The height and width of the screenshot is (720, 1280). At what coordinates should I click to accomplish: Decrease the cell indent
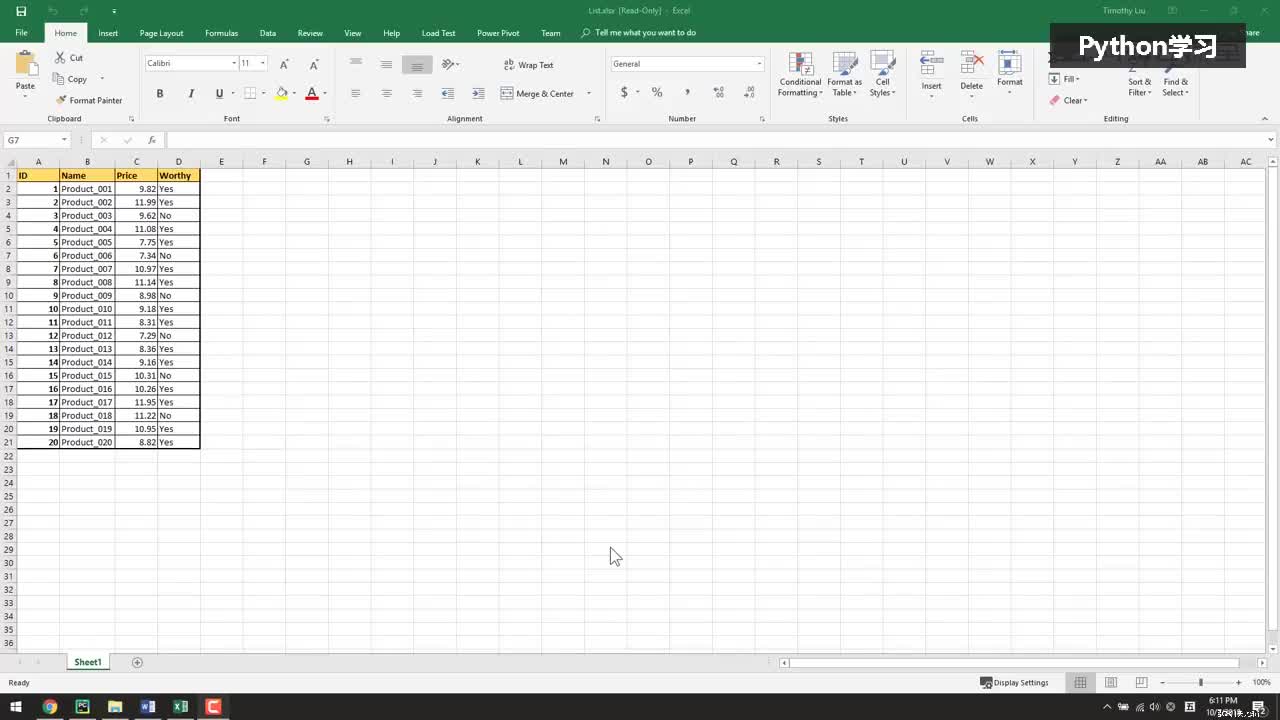[x=448, y=93]
